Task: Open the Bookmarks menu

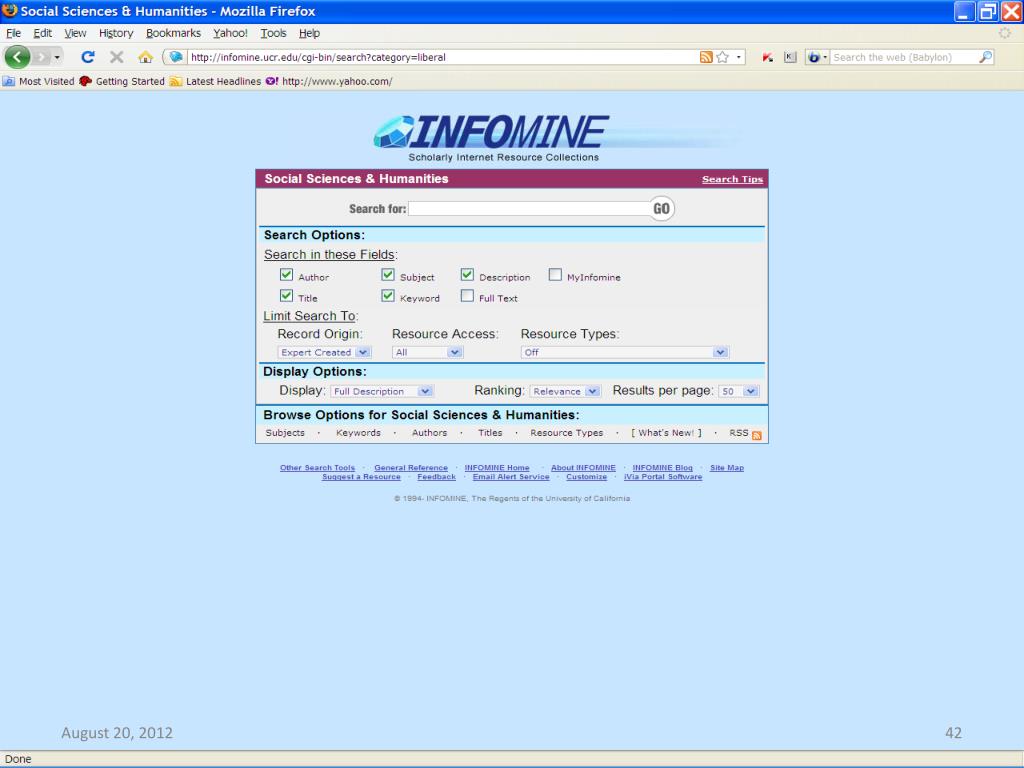Action: pyautogui.click(x=174, y=33)
